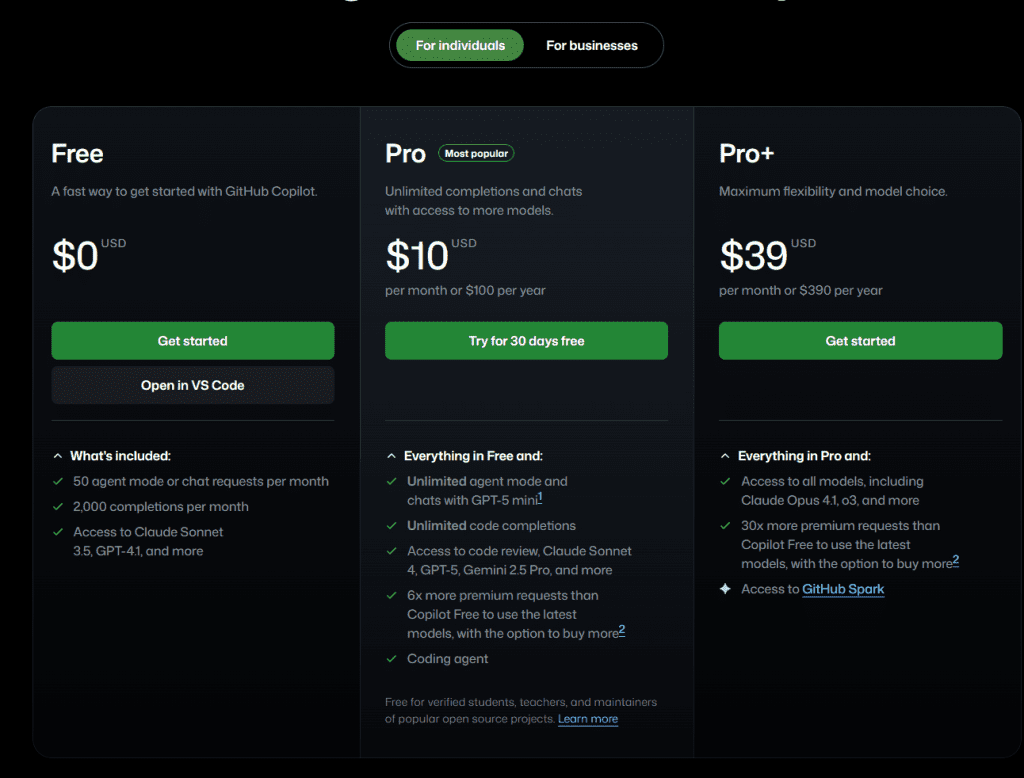Collapse the Everything in Free and list
The height and width of the screenshot is (778, 1024).
[x=391, y=456]
